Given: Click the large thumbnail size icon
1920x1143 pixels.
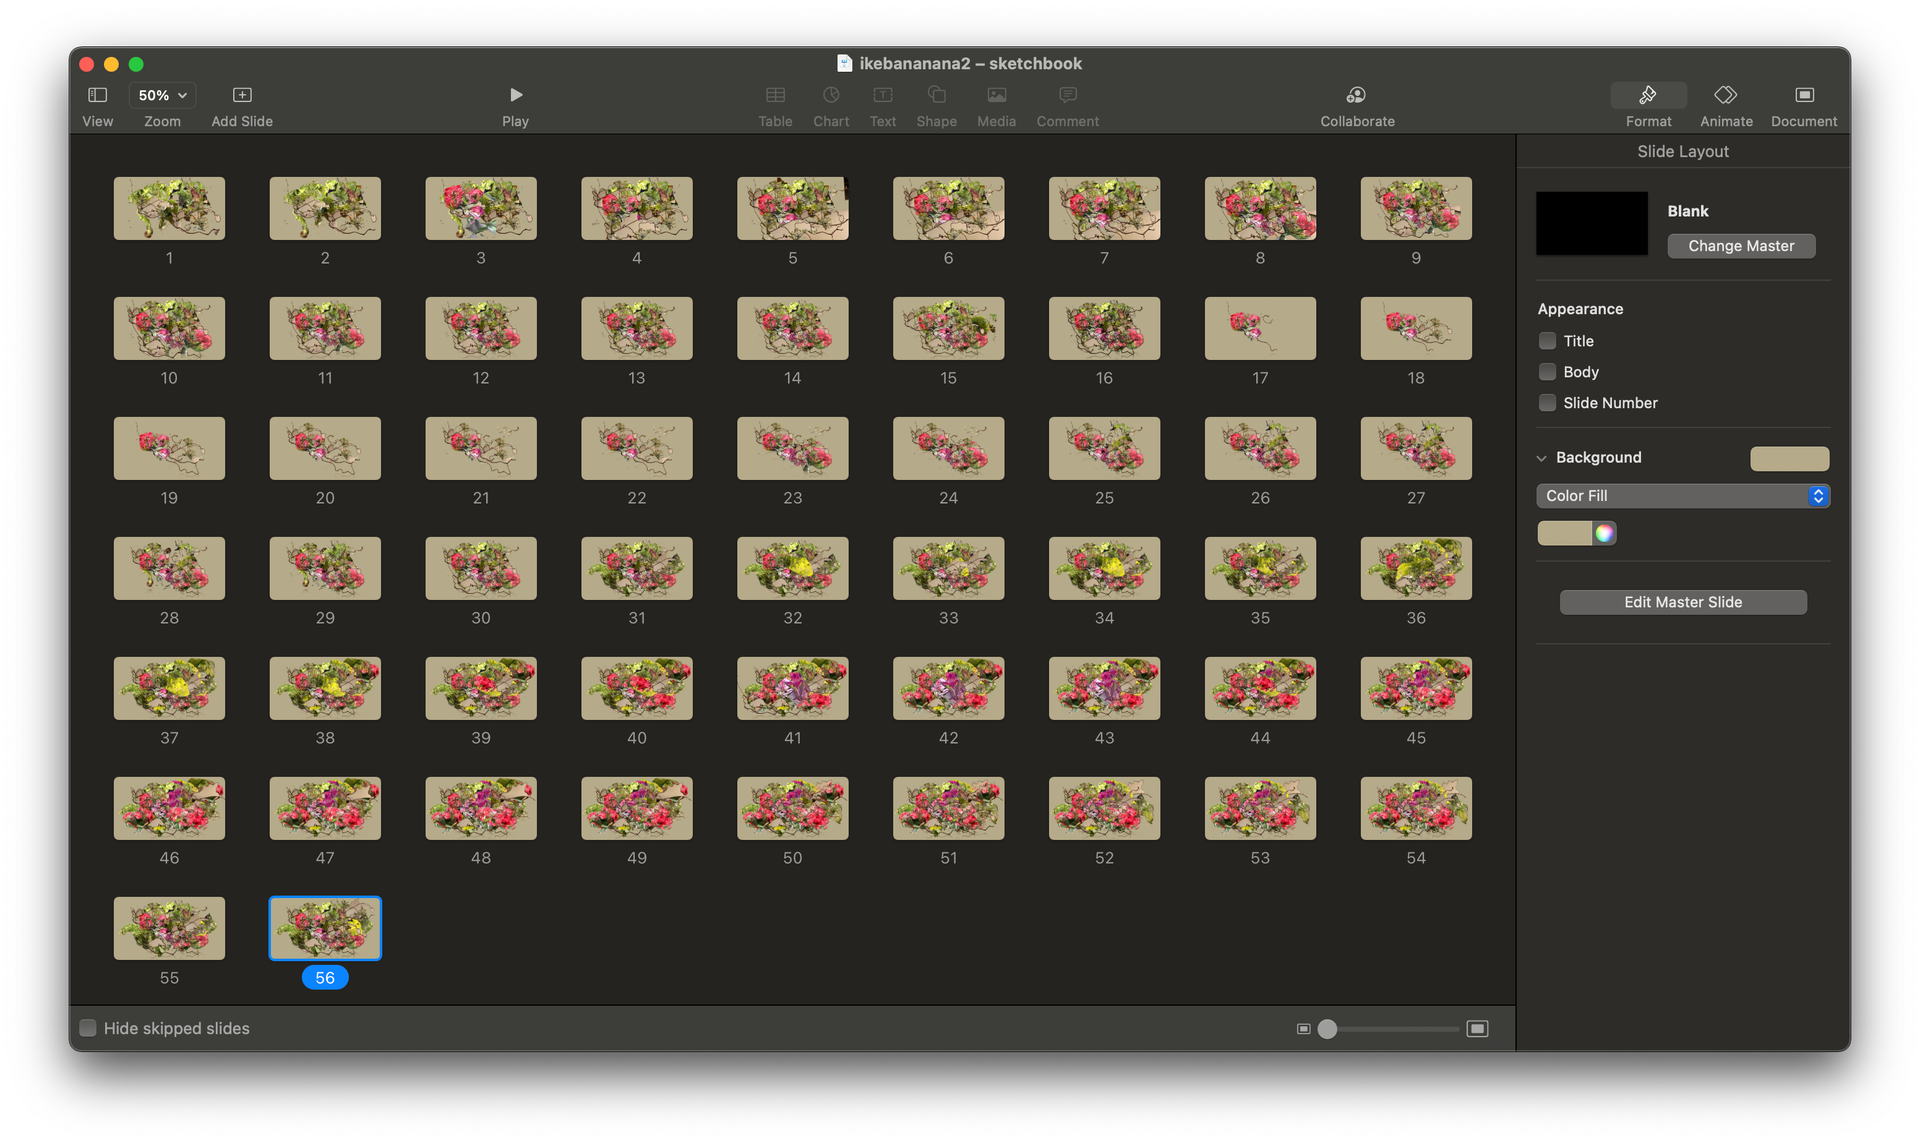Looking at the screenshot, I should (1477, 1029).
